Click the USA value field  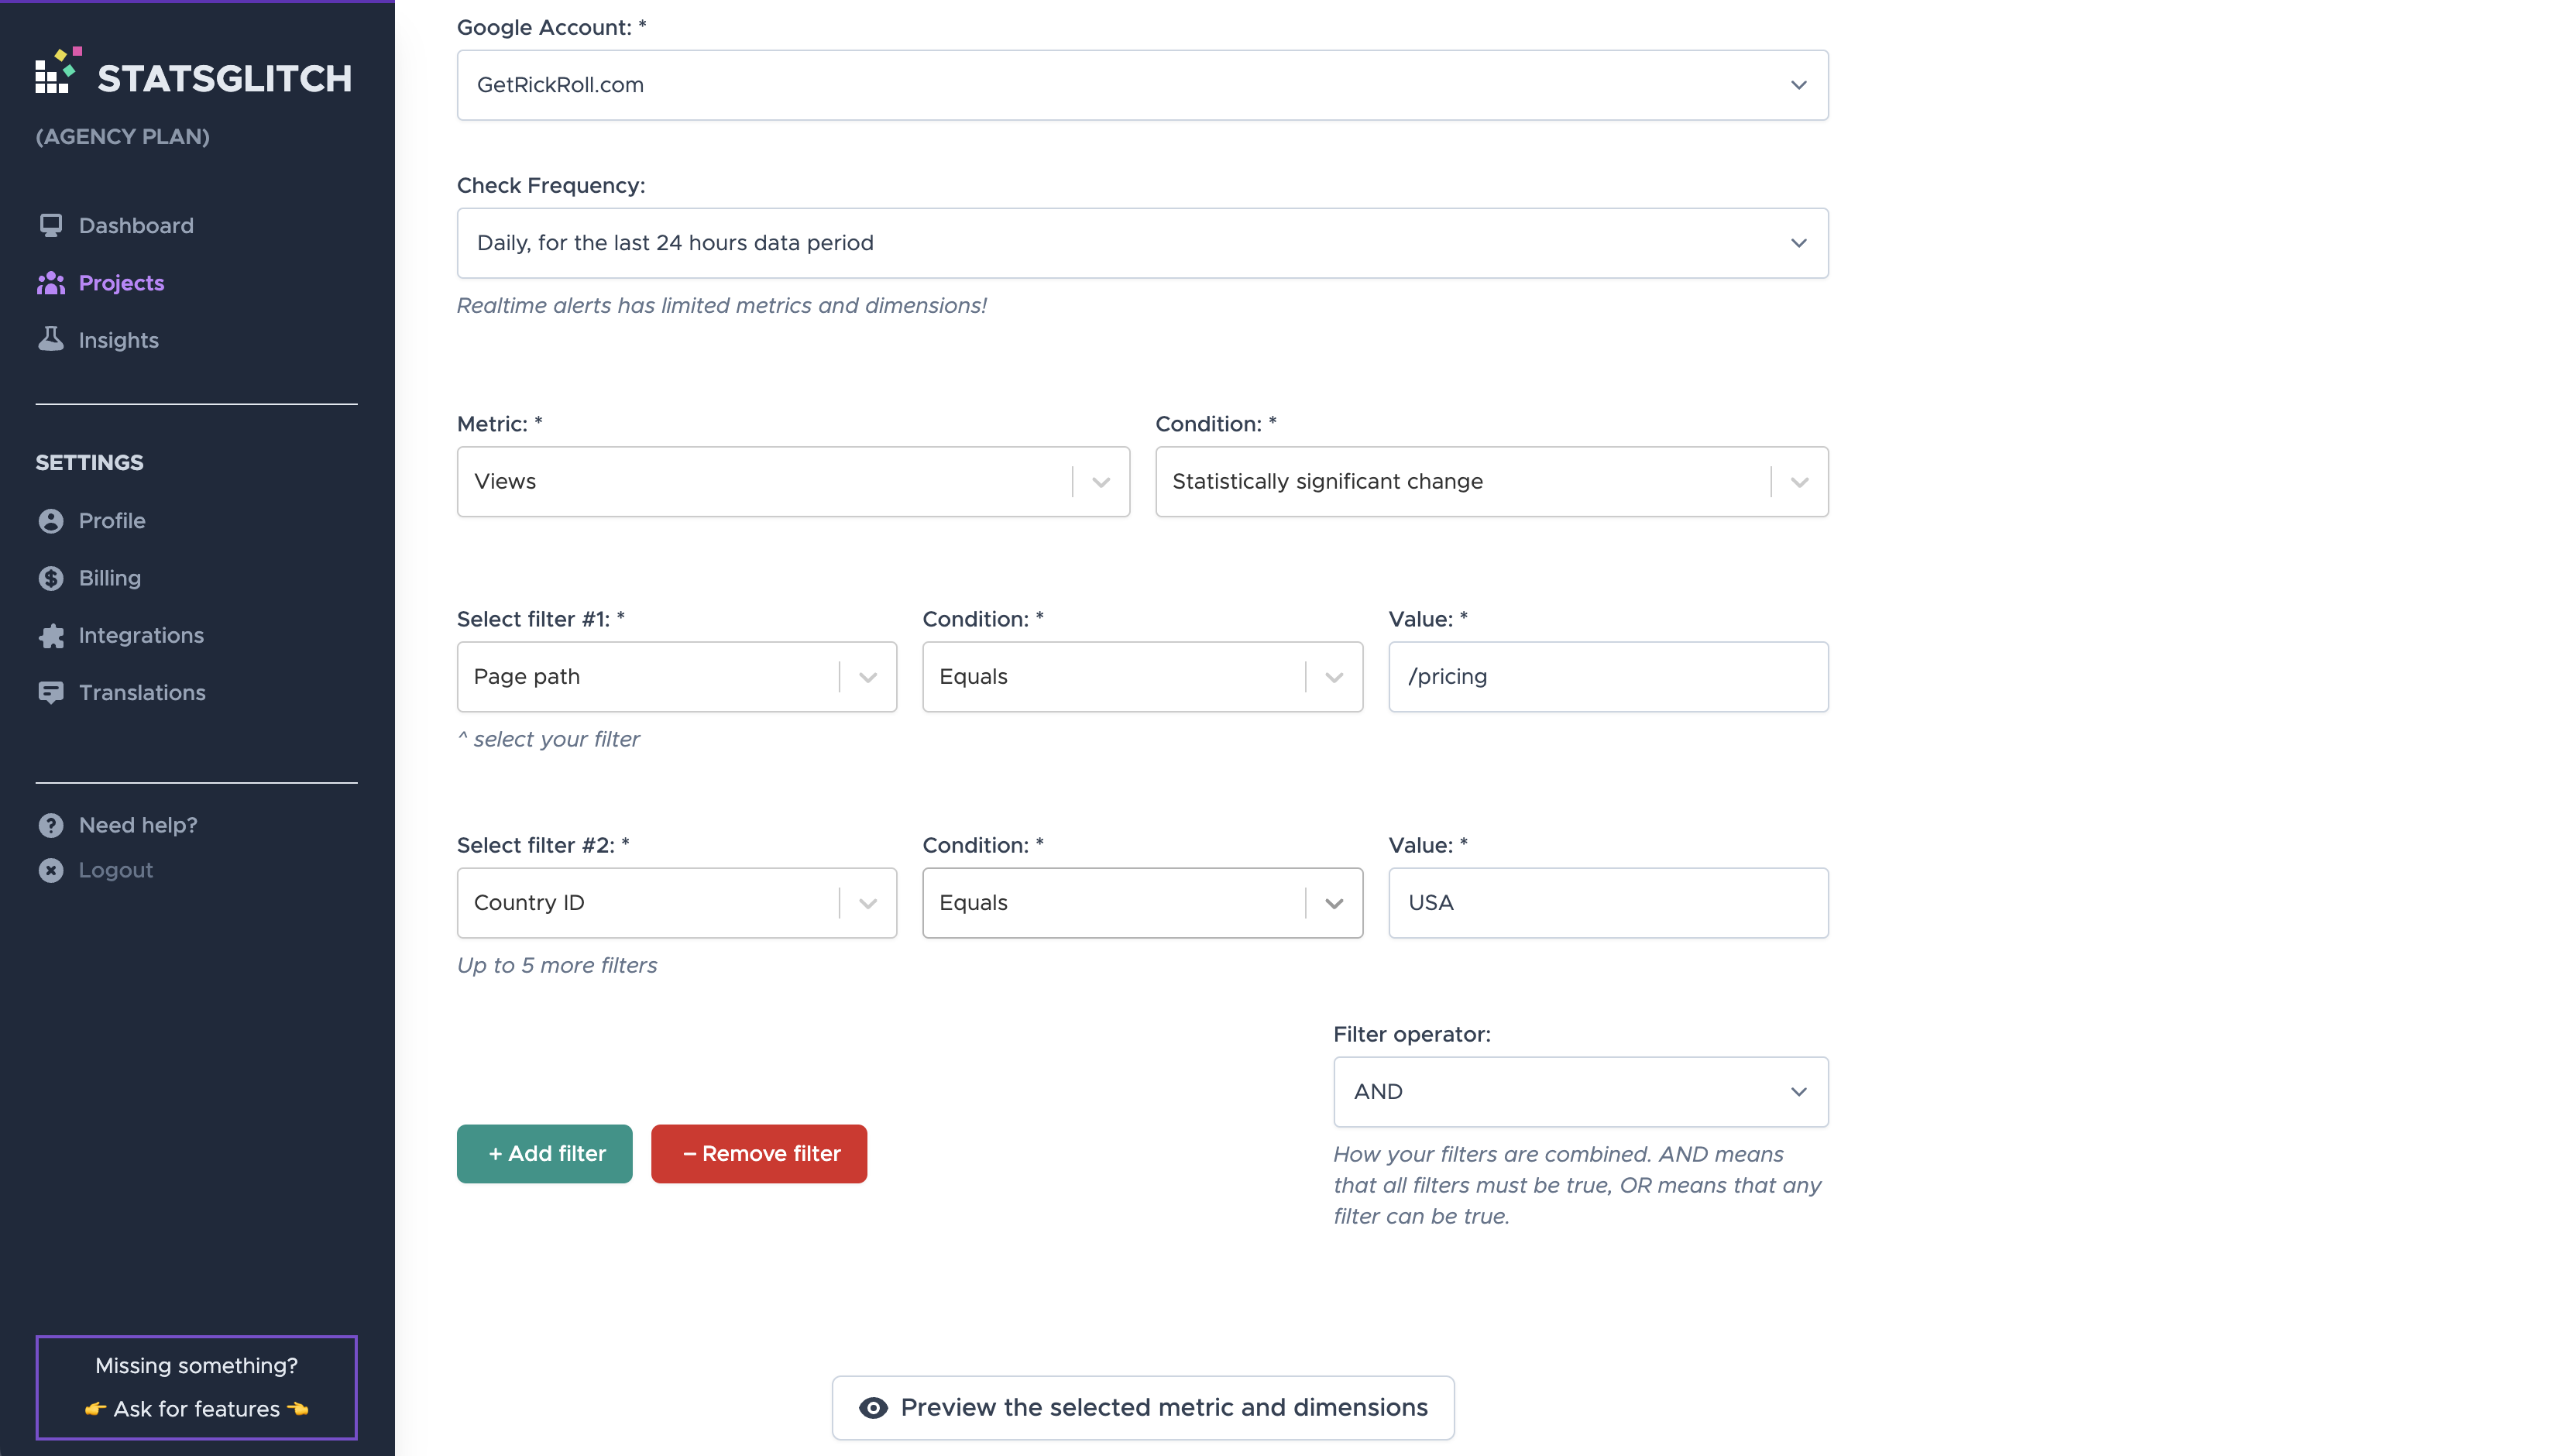pyautogui.click(x=1608, y=903)
